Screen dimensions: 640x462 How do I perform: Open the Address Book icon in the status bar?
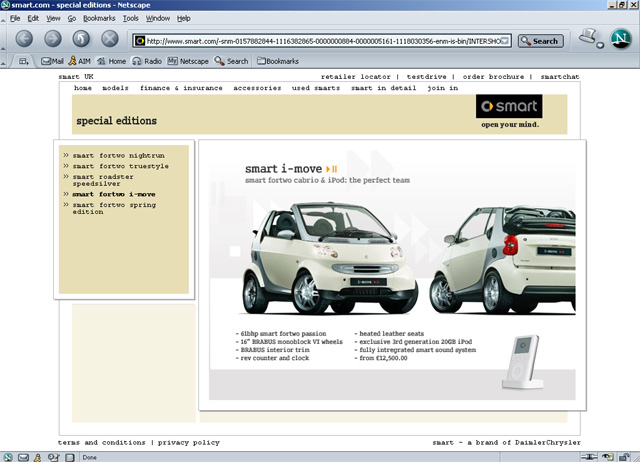tap(70, 458)
